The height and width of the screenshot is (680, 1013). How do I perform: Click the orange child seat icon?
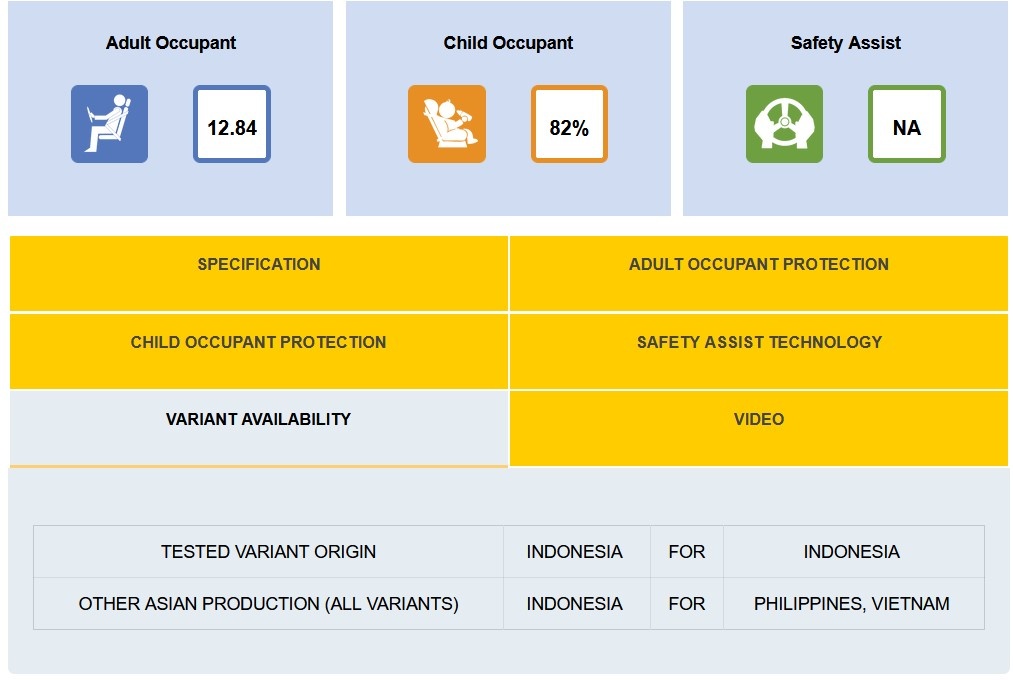pos(446,124)
